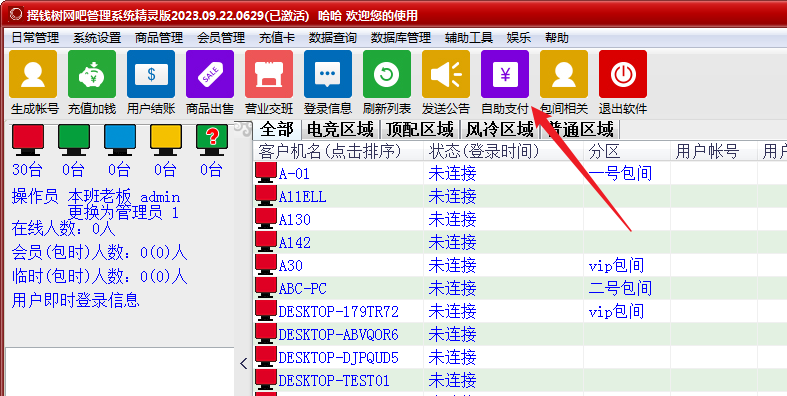Click the 营业交班 icon

(x=269, y=74)
